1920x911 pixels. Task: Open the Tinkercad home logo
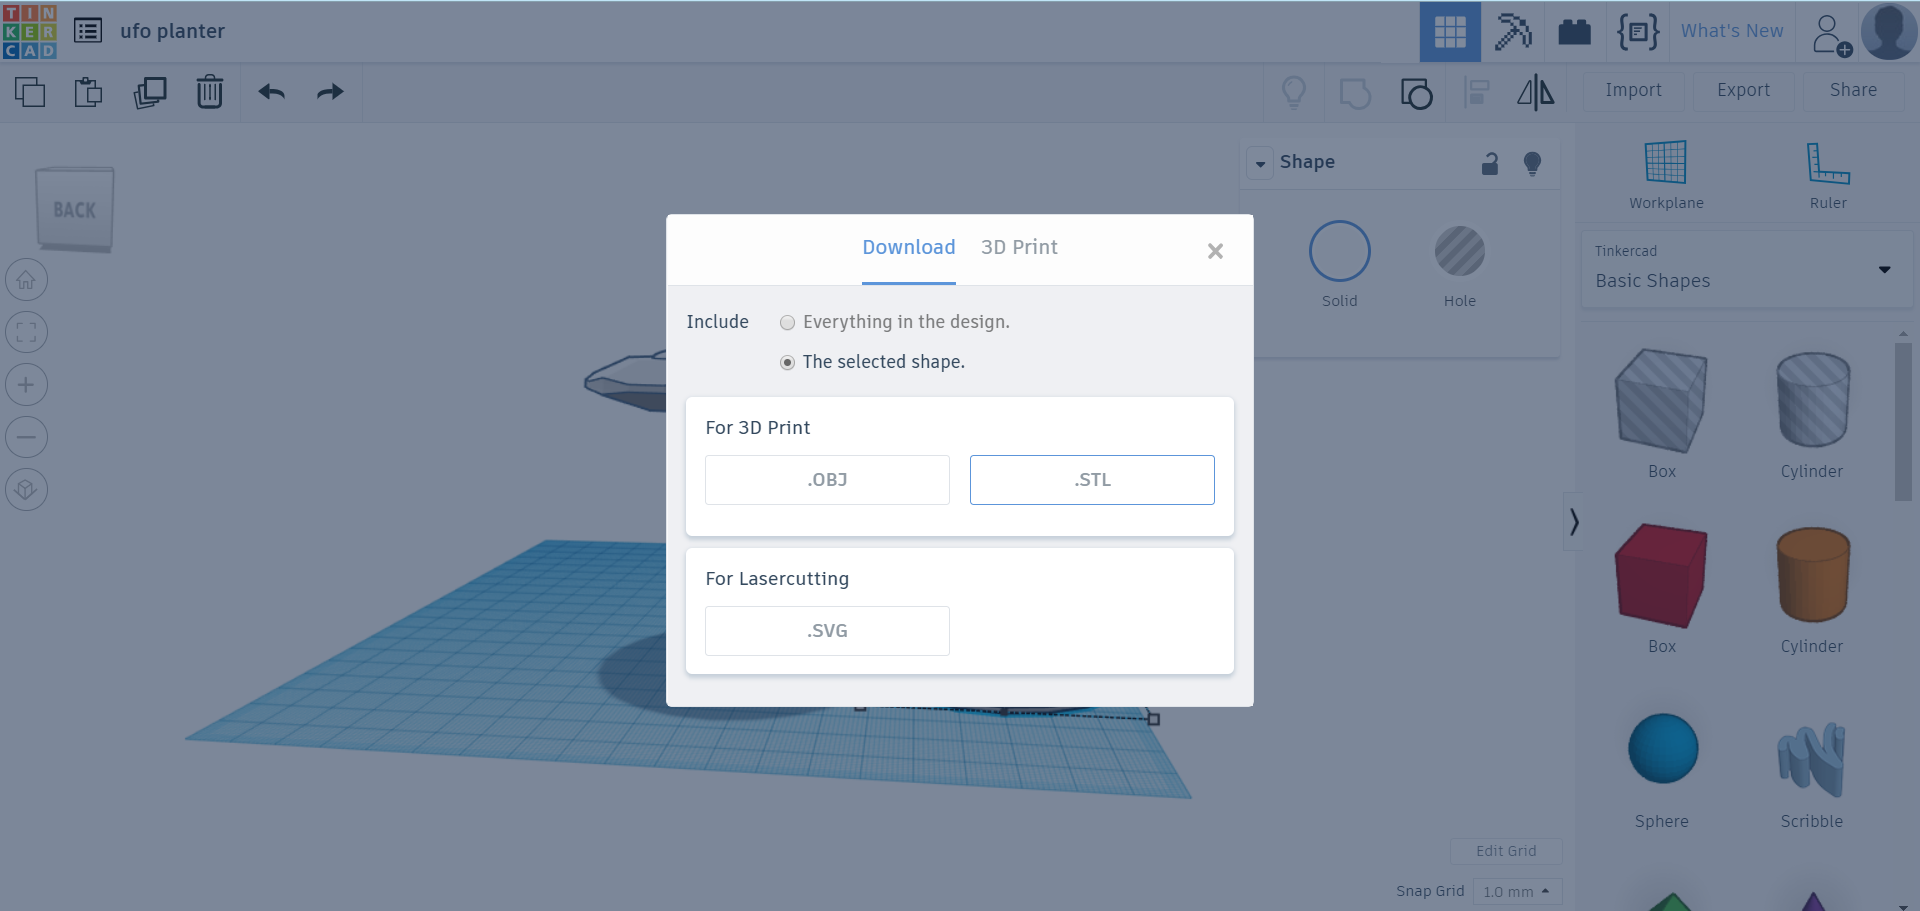(29, 31)
